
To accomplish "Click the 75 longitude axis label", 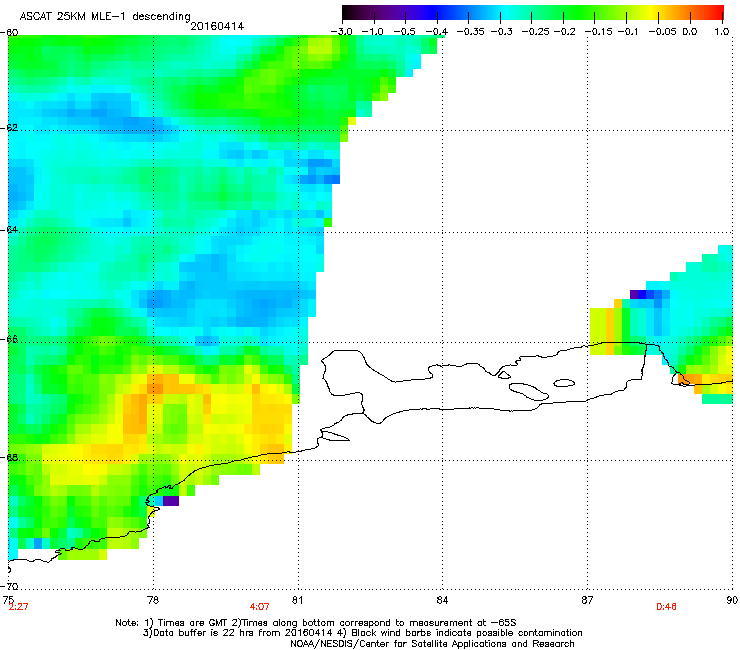I will (8, 600).
